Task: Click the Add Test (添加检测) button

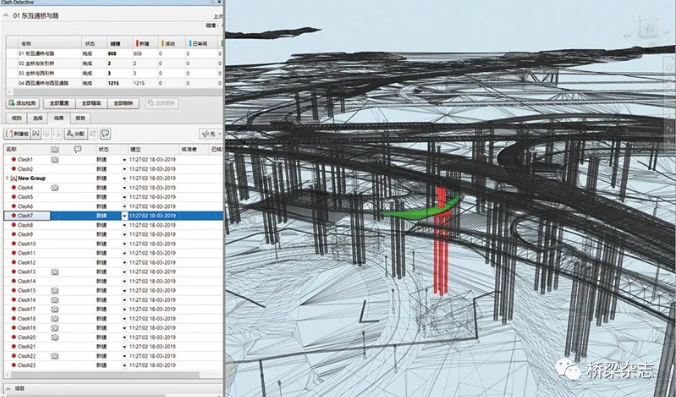Action: [x=23, y=103]
